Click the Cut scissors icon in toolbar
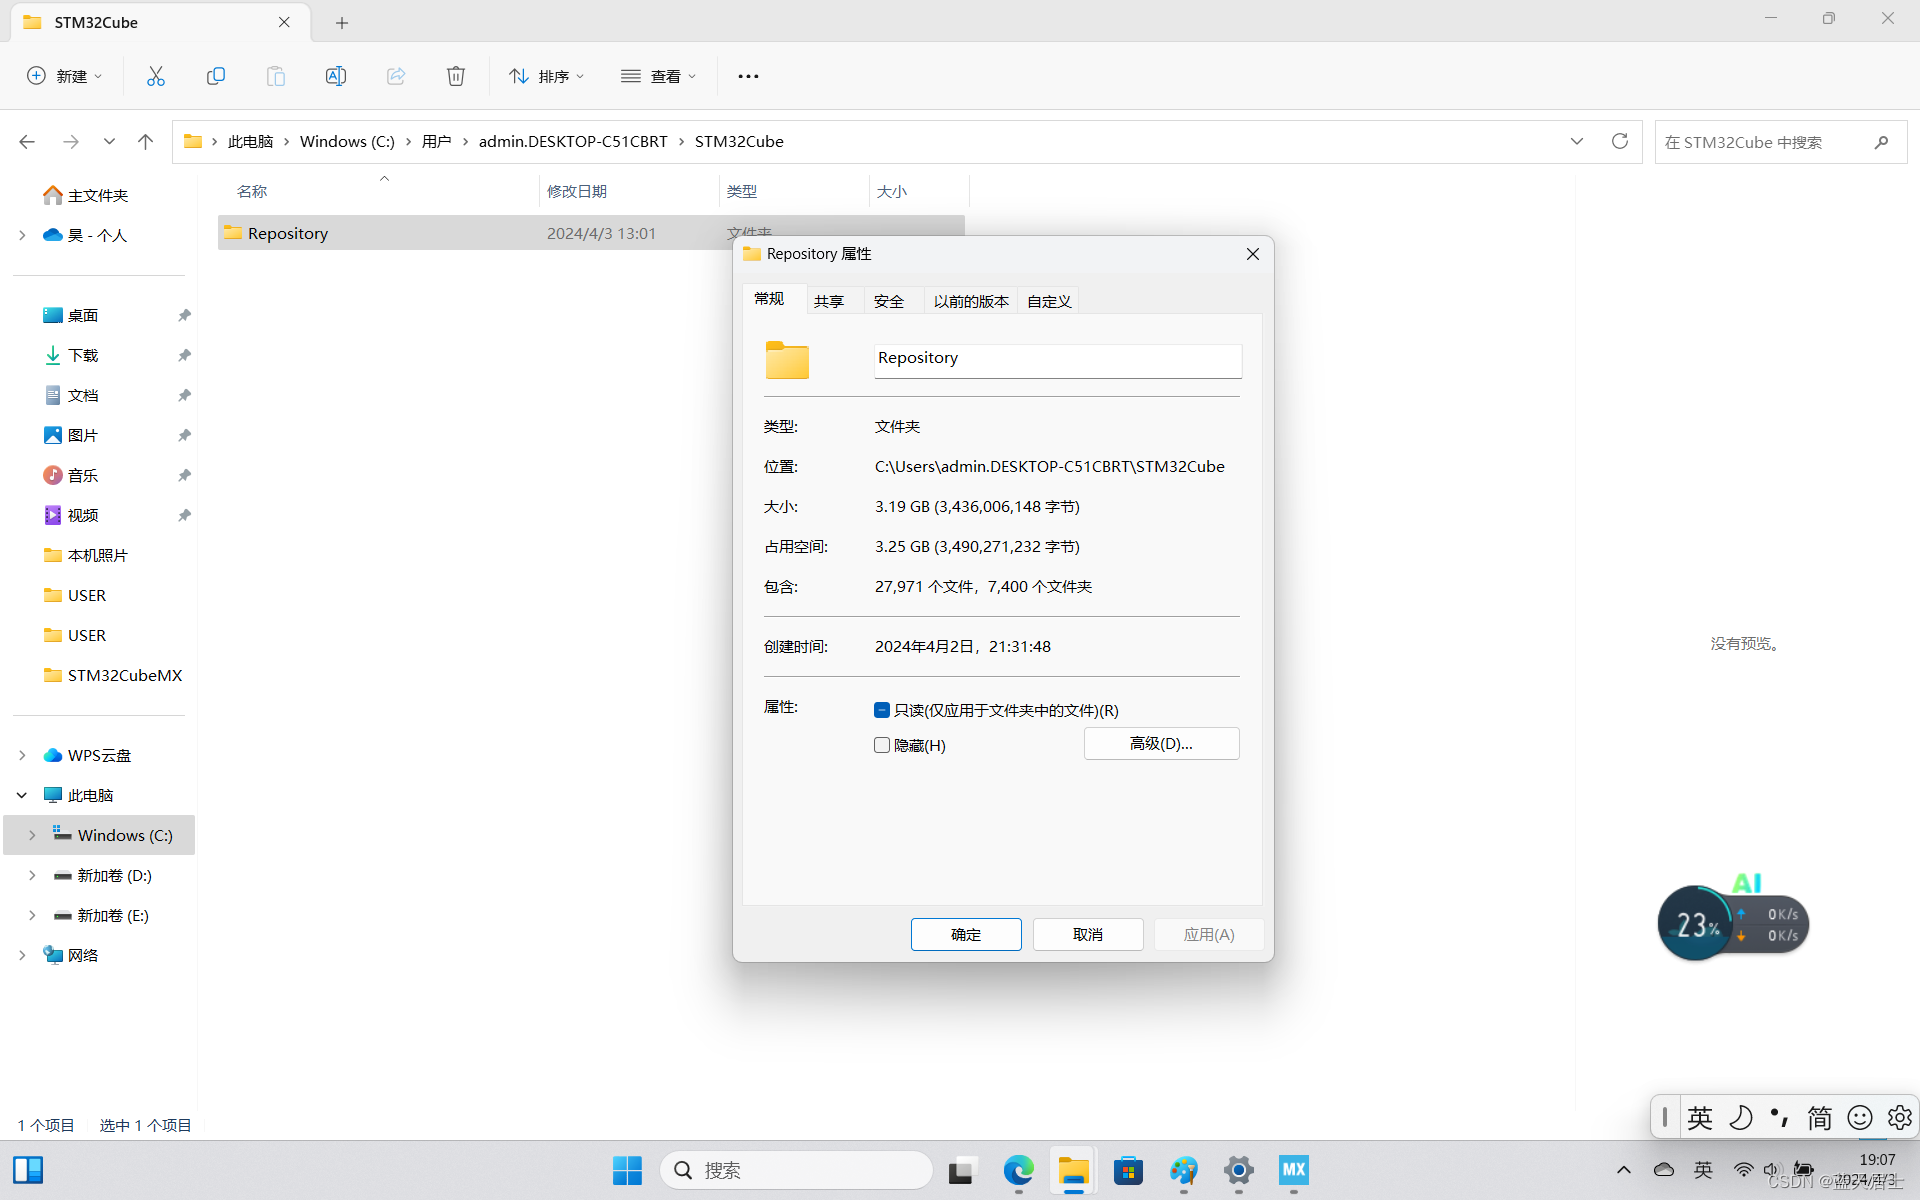 tap(156, 76)
